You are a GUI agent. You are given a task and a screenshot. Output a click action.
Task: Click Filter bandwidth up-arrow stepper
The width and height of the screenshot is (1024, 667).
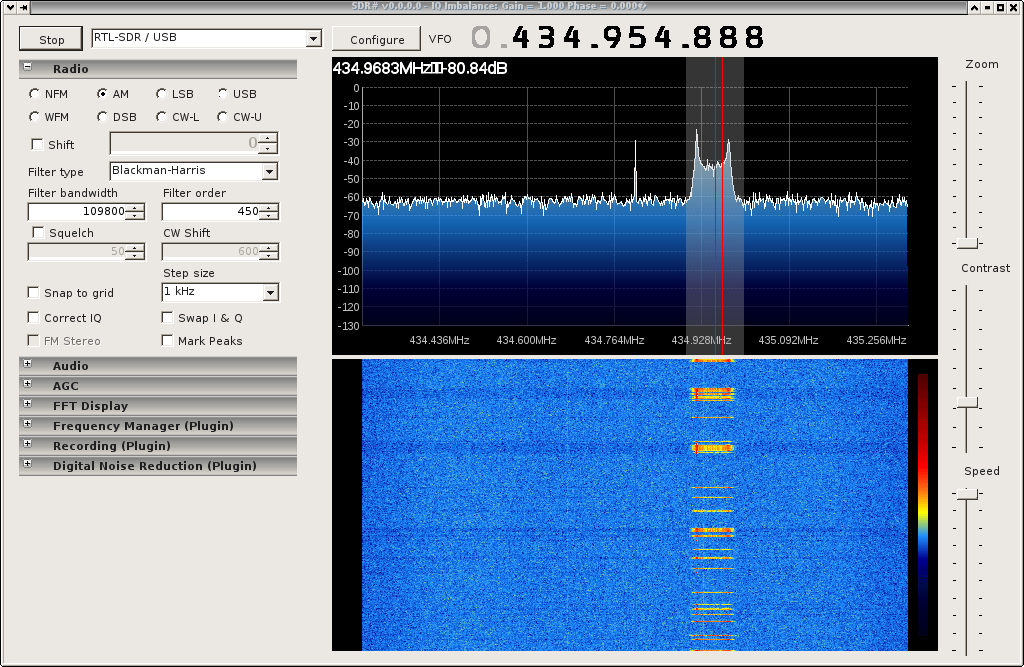[134, 208]
